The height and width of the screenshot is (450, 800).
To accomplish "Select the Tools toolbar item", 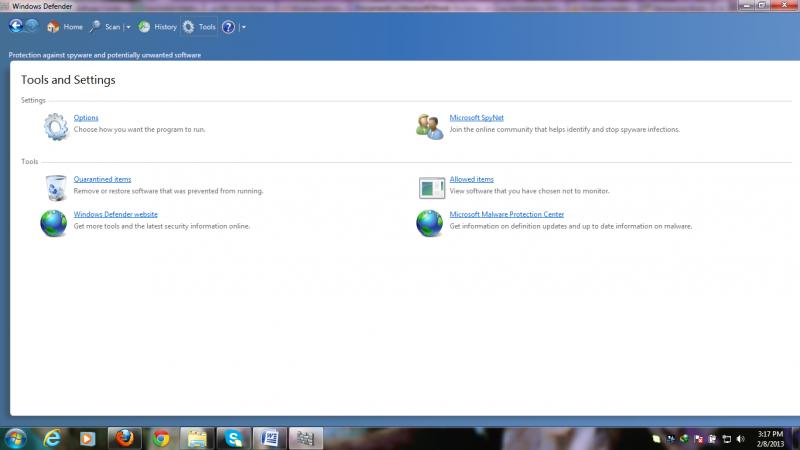I will pos(199,27).
